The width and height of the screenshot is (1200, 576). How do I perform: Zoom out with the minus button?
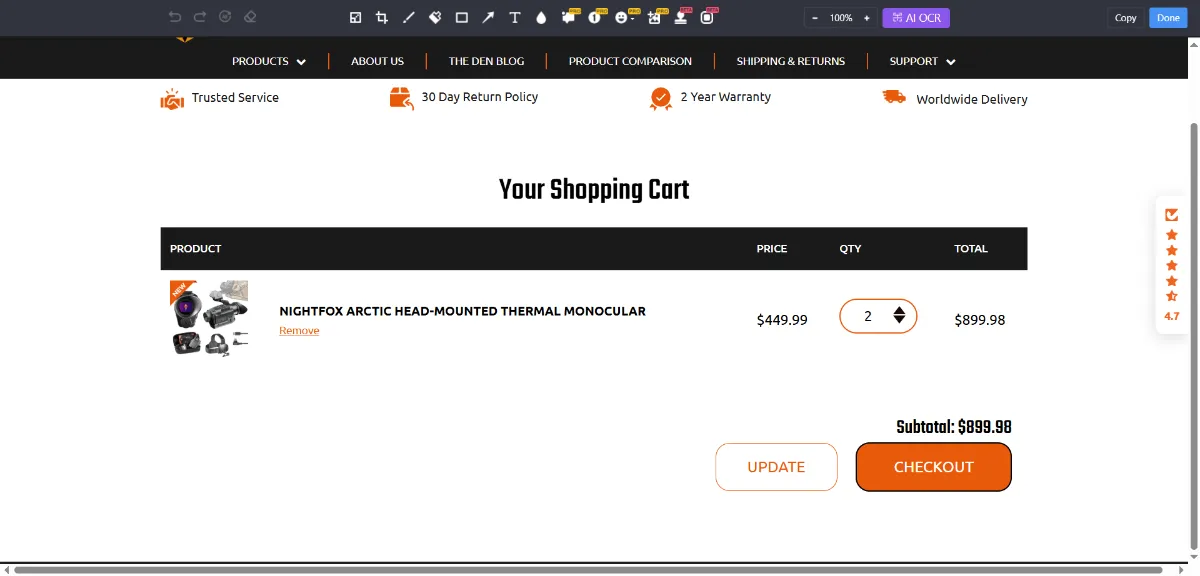(815, 18)
